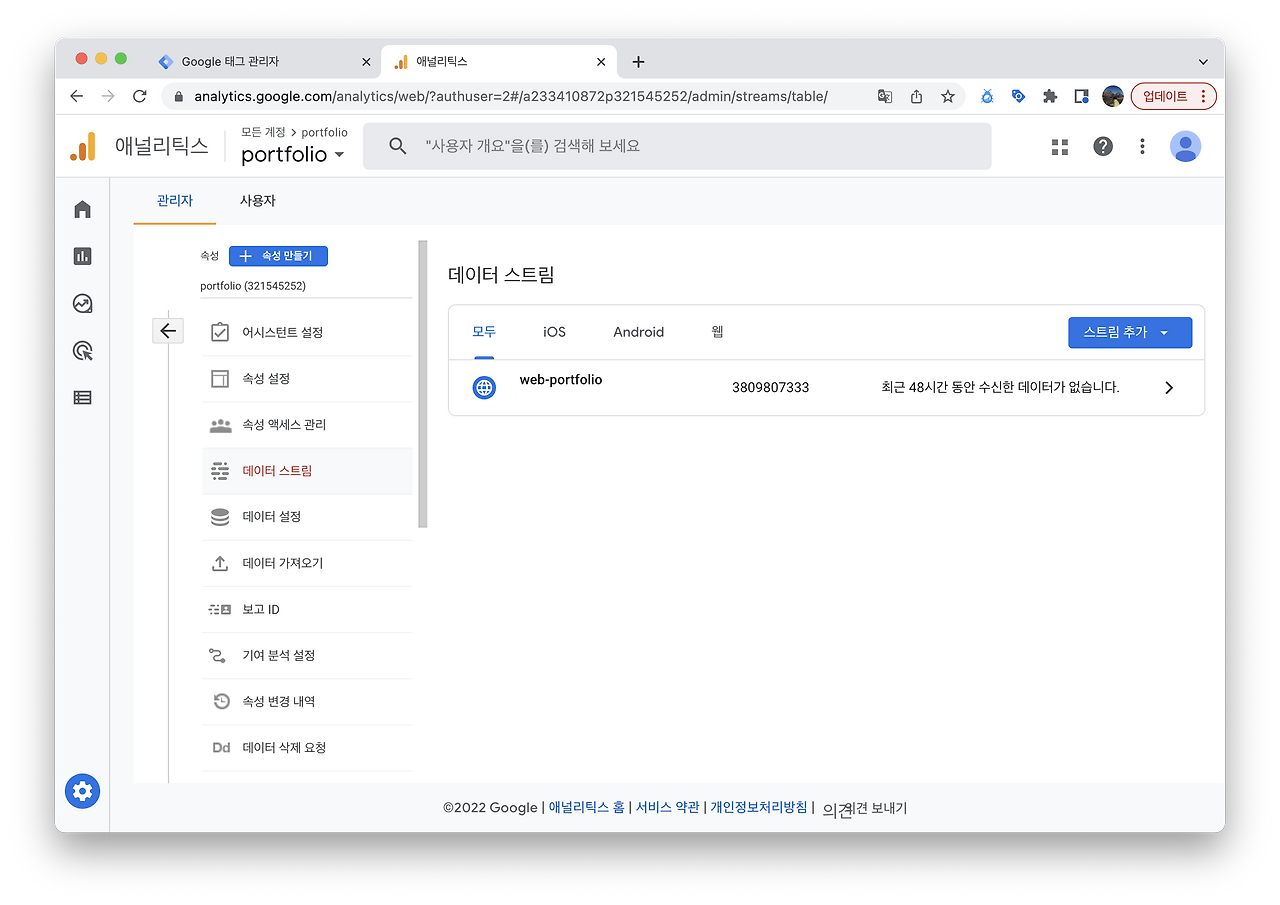Open 기여 분석 설정 menu item

(x=307, y=655)
